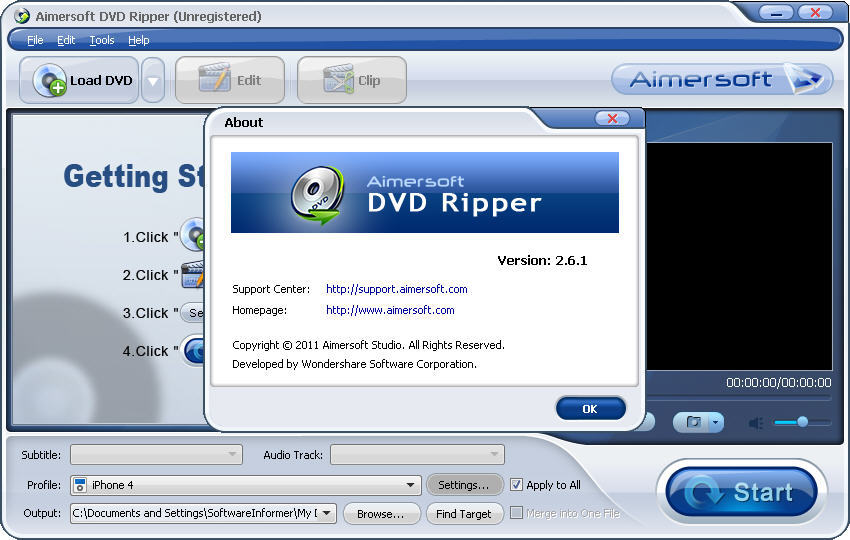Screen dimensions: 850x540
Task: Close the About dialog with the X
Action: [612, 118]
